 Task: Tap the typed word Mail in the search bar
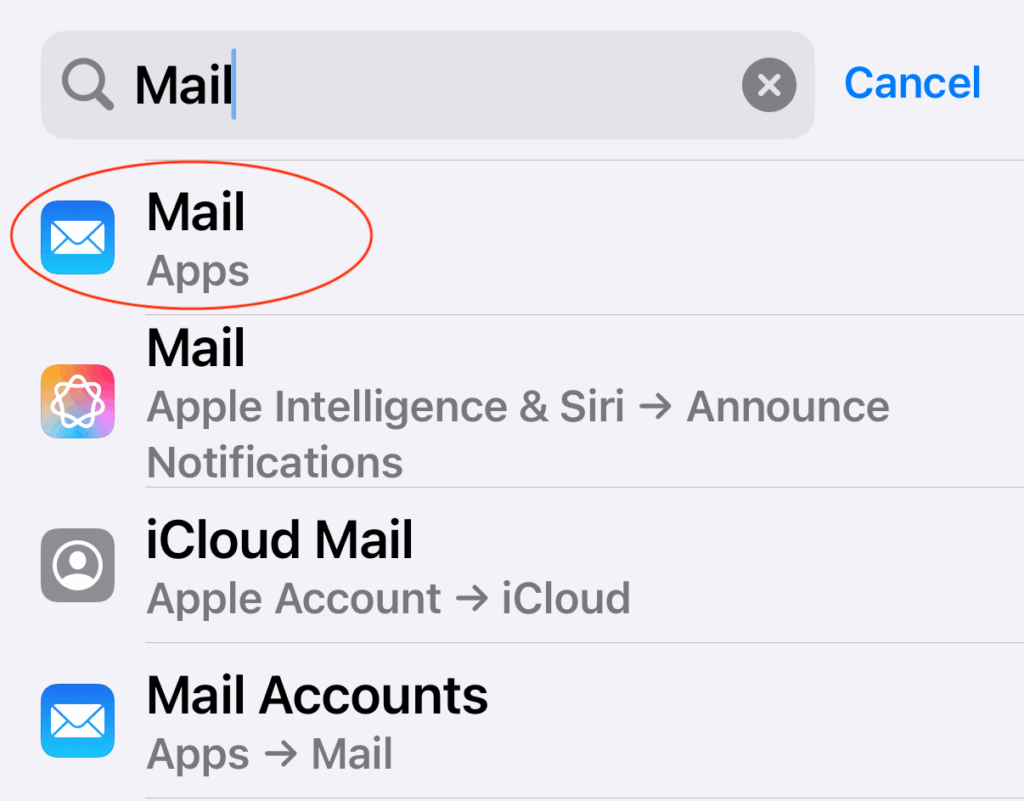184,85
